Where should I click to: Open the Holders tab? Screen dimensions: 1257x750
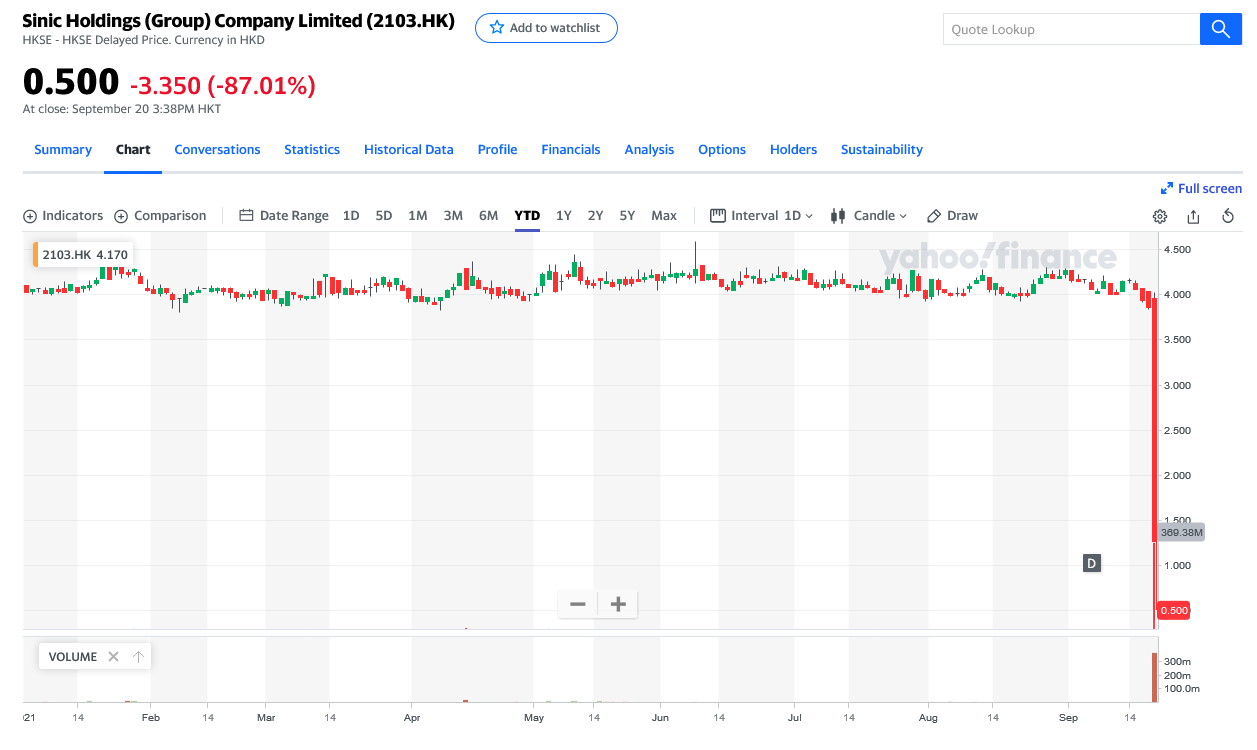click(x=793, y=149)
